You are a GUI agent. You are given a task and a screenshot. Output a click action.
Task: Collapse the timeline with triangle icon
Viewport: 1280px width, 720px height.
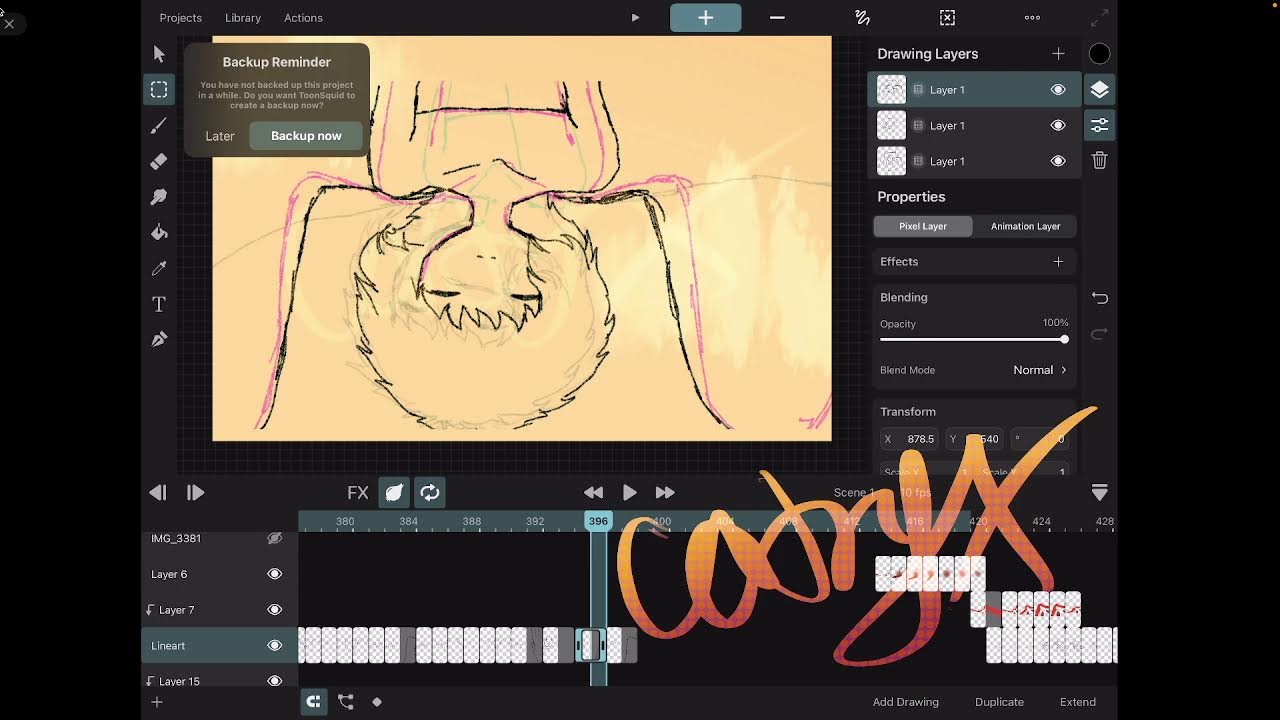(x=1099, y=492)
